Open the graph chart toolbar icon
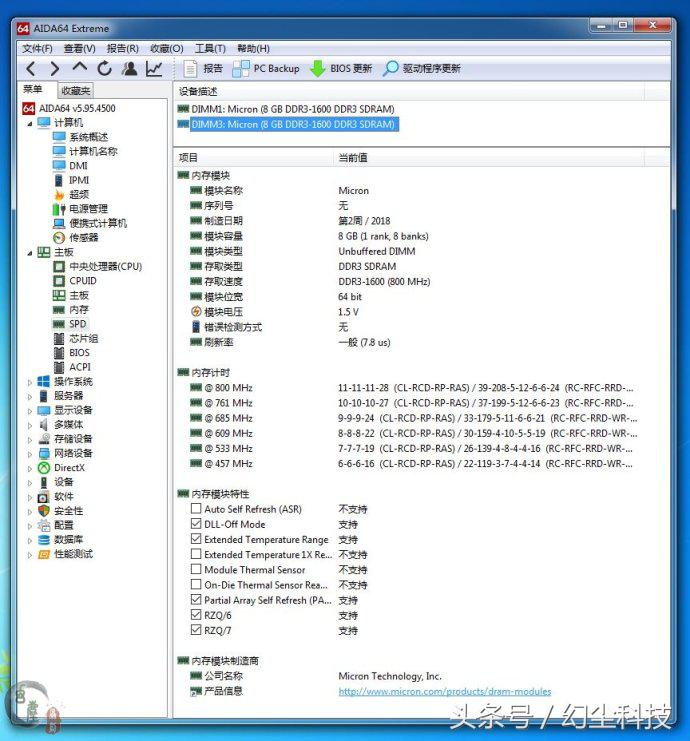 (154, 69)
